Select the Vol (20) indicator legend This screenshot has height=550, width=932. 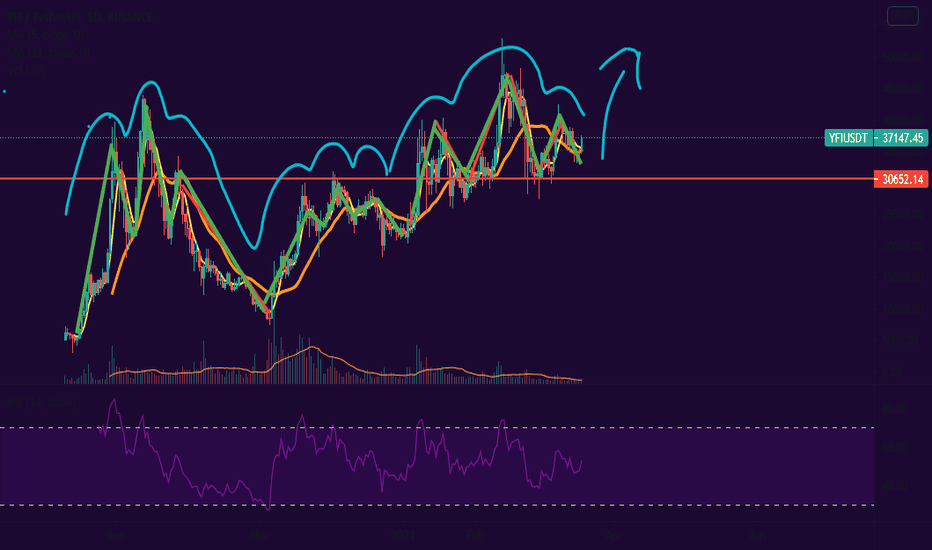point(26,70)
